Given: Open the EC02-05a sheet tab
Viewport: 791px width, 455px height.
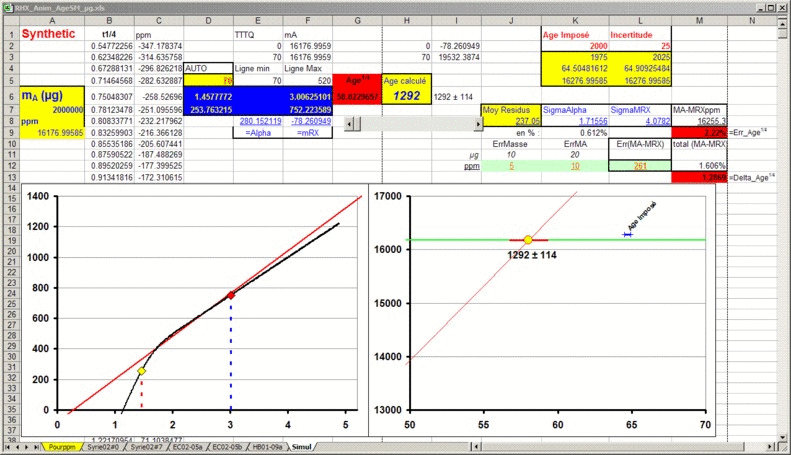Looking at the screenshot, I should 187,447.
